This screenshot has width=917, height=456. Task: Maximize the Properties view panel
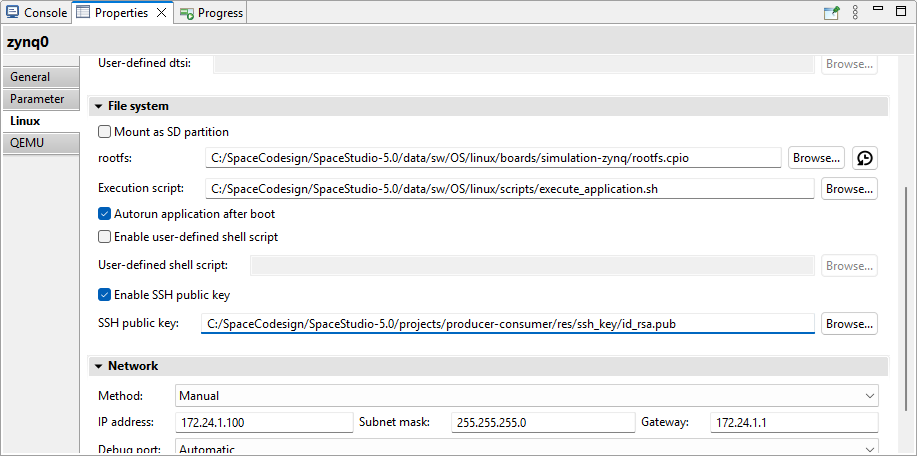pos(900,10)
